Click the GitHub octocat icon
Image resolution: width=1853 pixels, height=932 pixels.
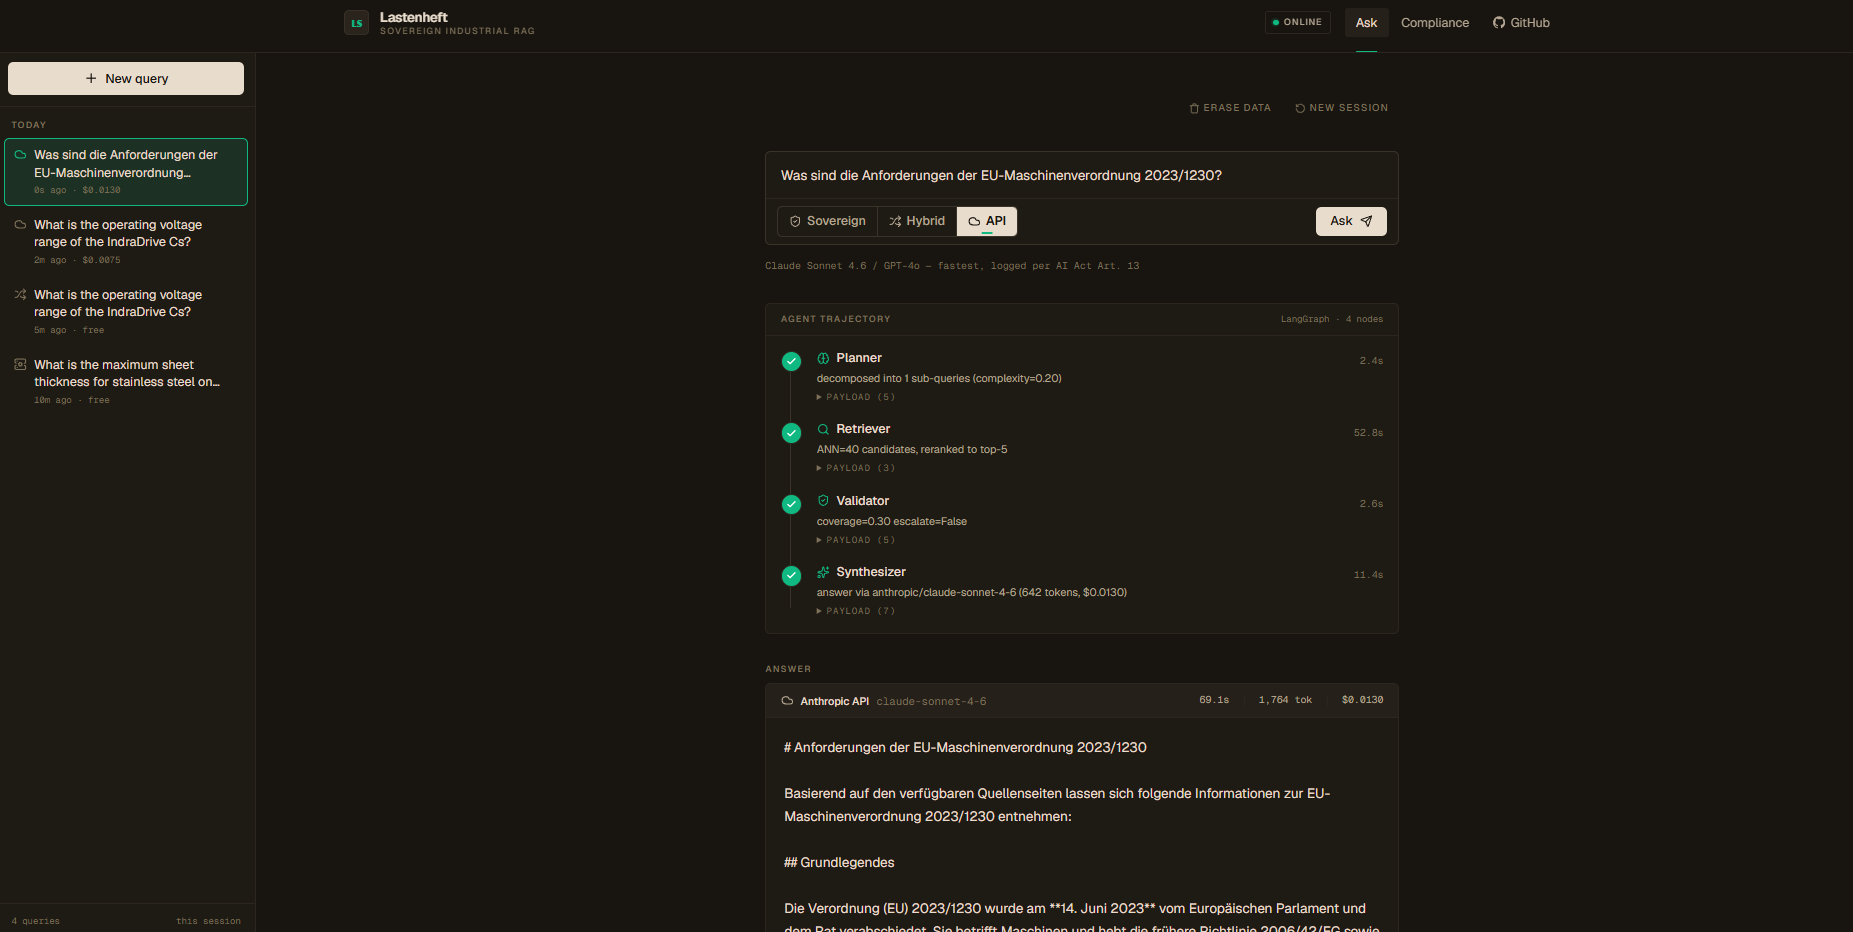1499,23
